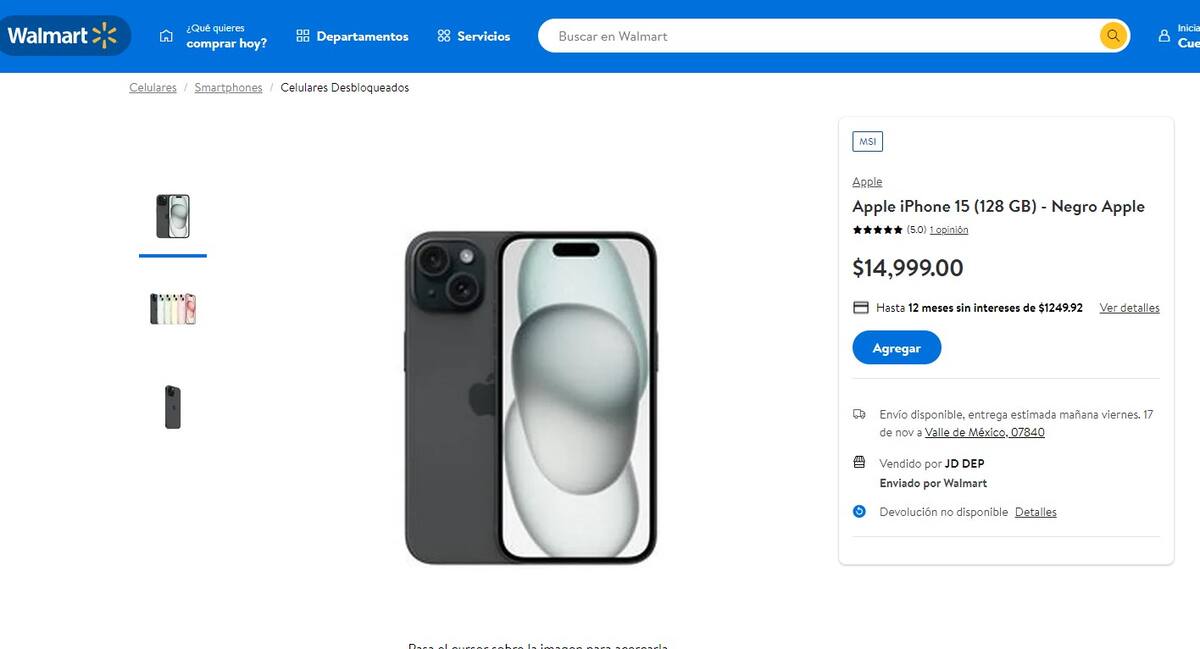Show the multi-color iPhones thumbnail
This screenshot has width=1200, height=649.
pos(173,309)
